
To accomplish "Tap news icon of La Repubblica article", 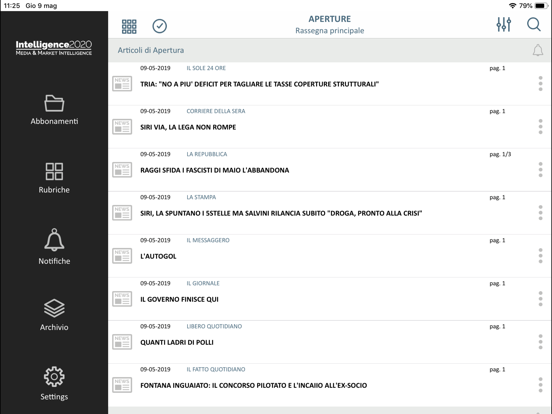I will coord(122,170).
